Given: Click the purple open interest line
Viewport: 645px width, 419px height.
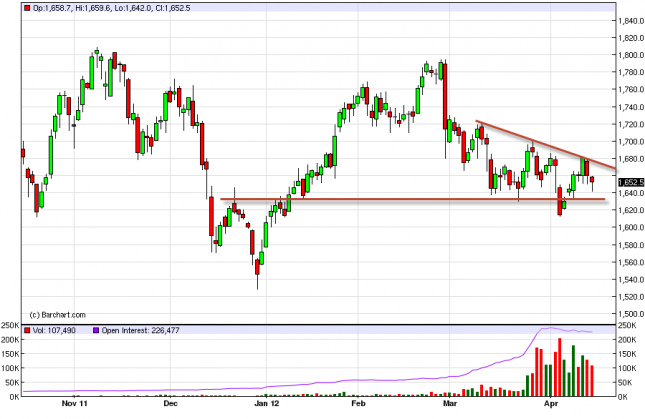Looking at the screenshot, I should click(x=307, y=383).
